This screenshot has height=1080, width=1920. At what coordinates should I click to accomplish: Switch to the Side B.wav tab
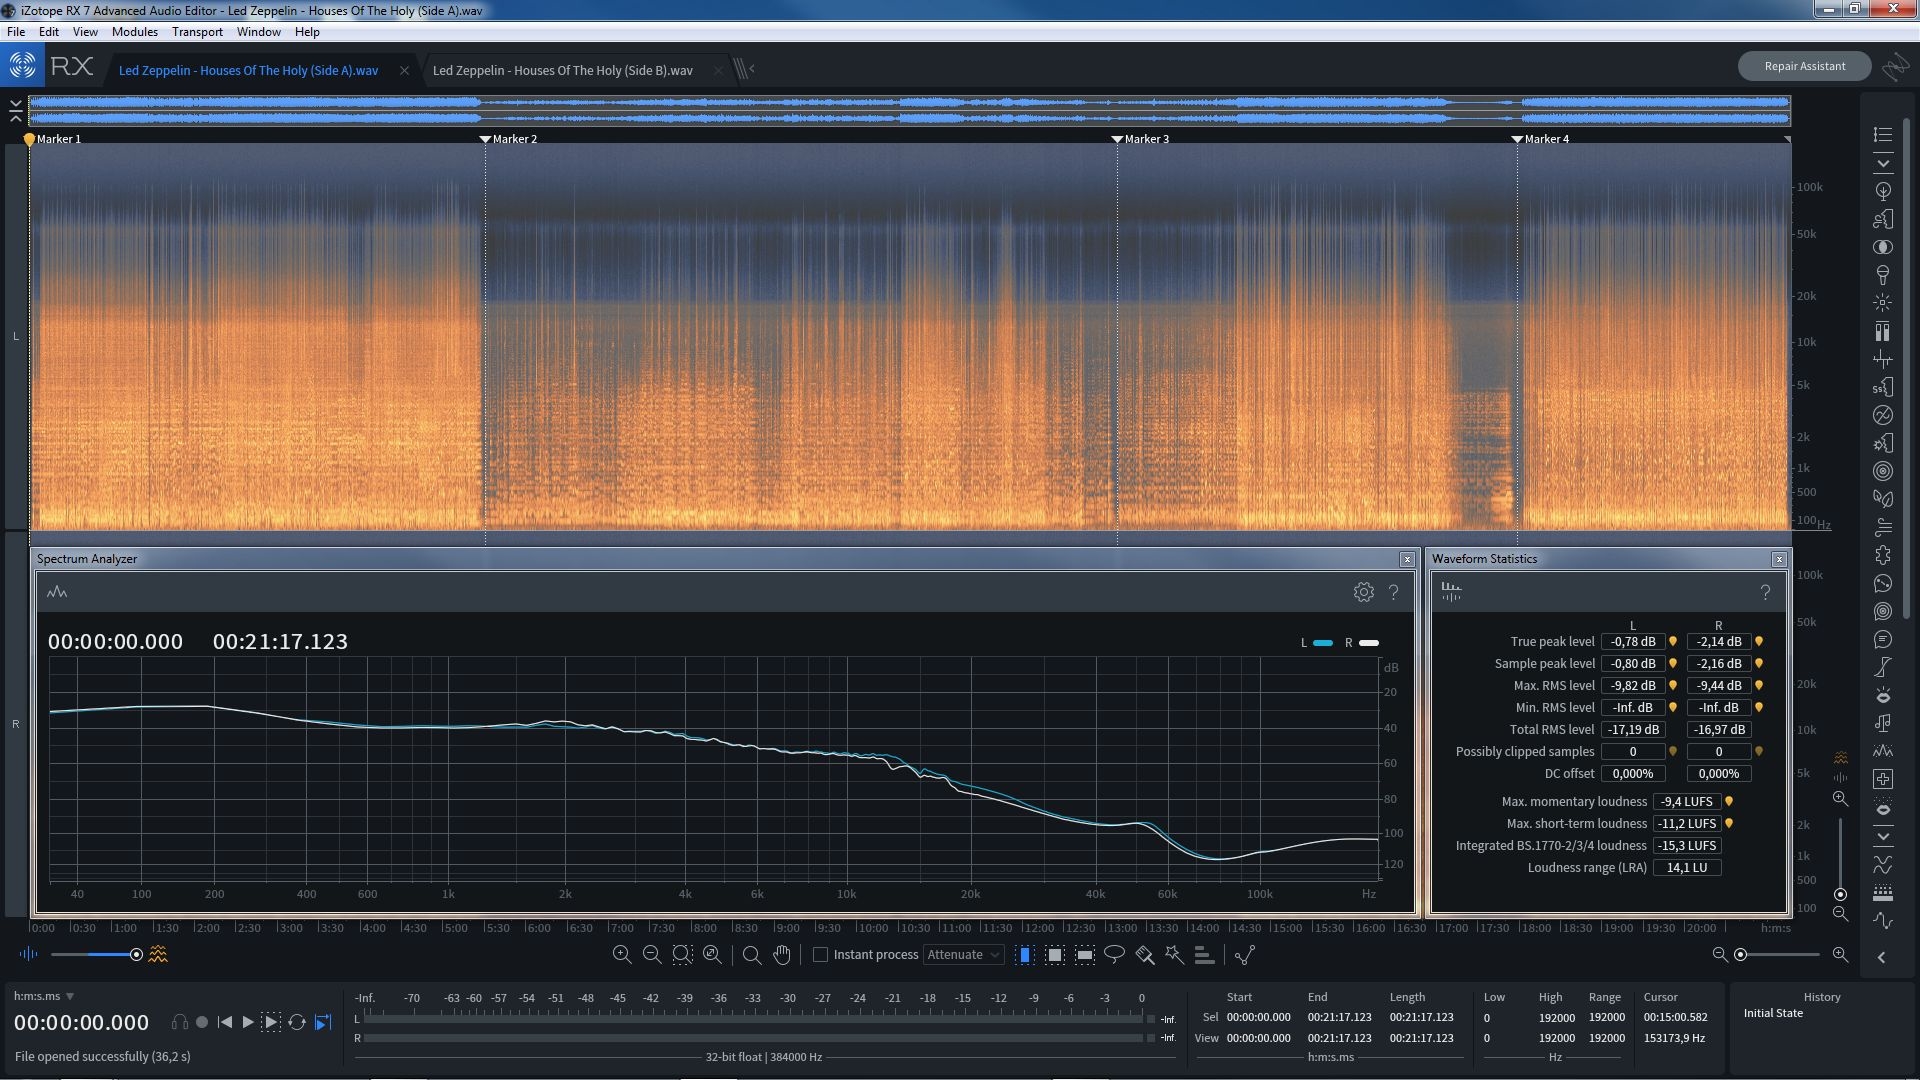(x=562, y=70)
